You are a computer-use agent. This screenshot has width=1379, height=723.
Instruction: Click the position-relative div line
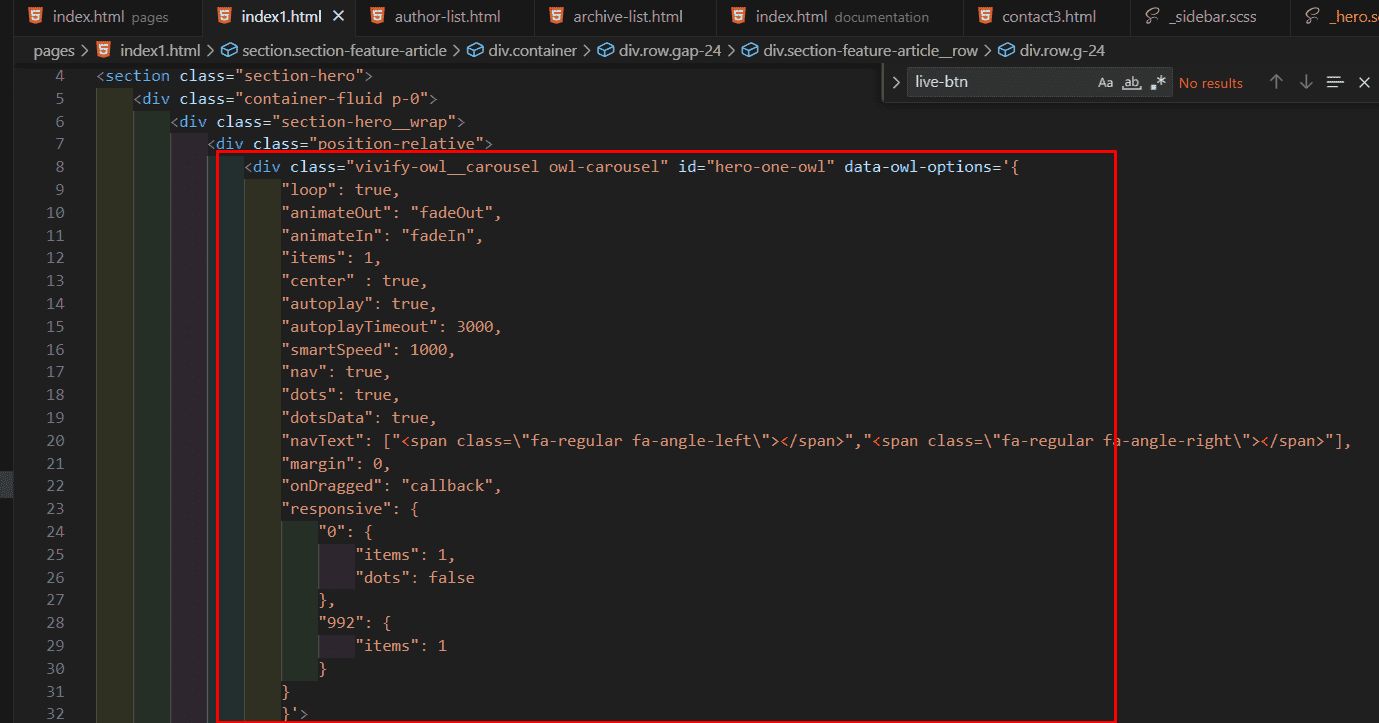[x=350, y=145]
